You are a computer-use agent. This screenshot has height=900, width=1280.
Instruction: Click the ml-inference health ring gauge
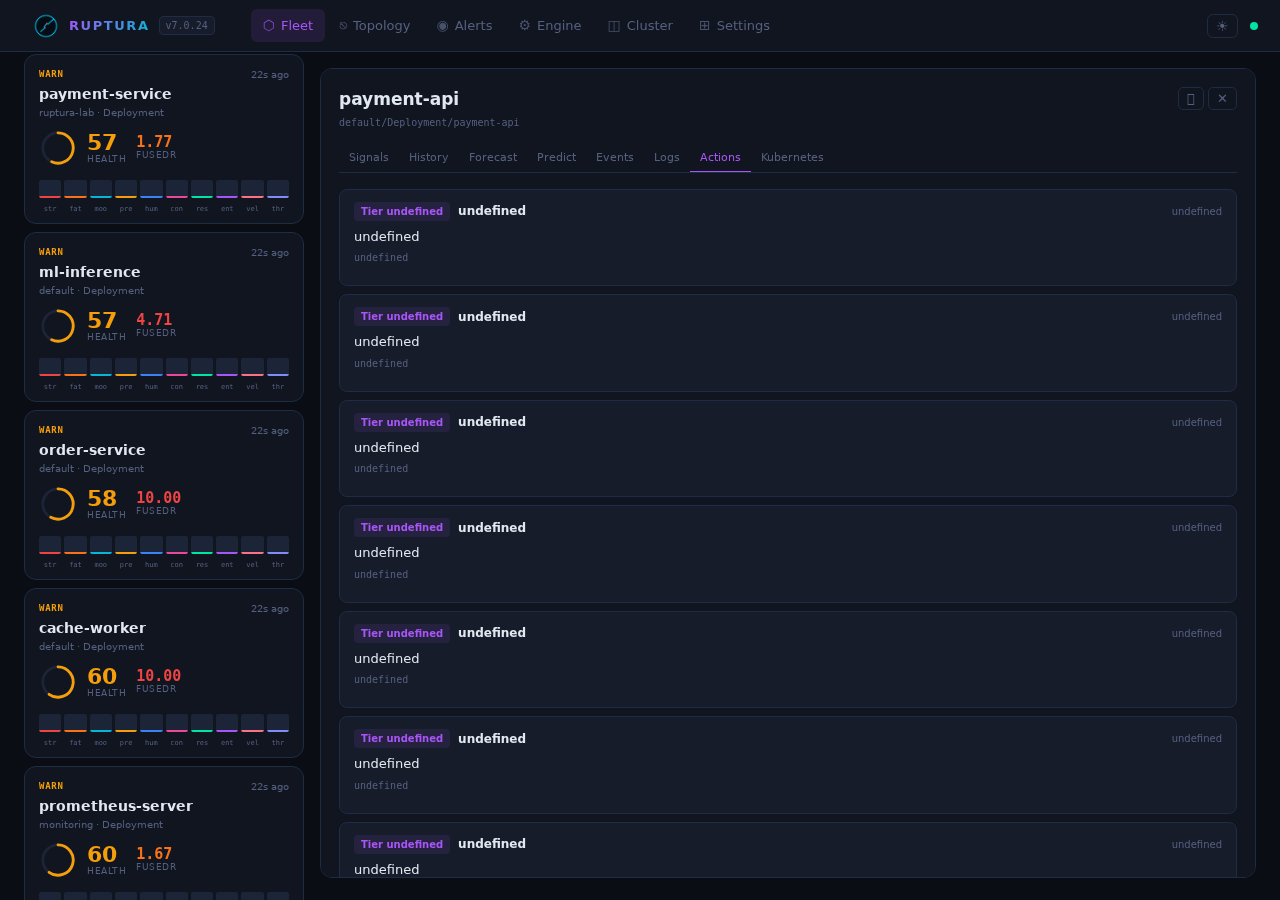(58, 326)
